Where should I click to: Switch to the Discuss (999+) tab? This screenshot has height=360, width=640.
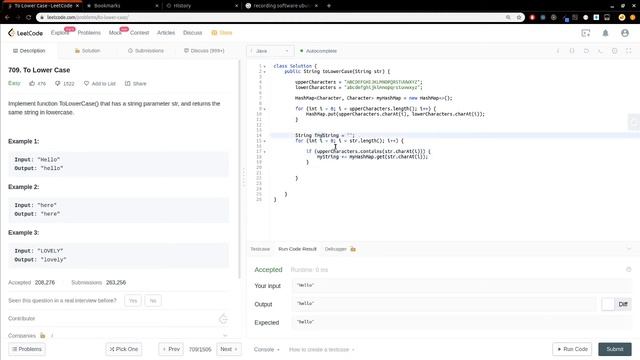(204, 51)
